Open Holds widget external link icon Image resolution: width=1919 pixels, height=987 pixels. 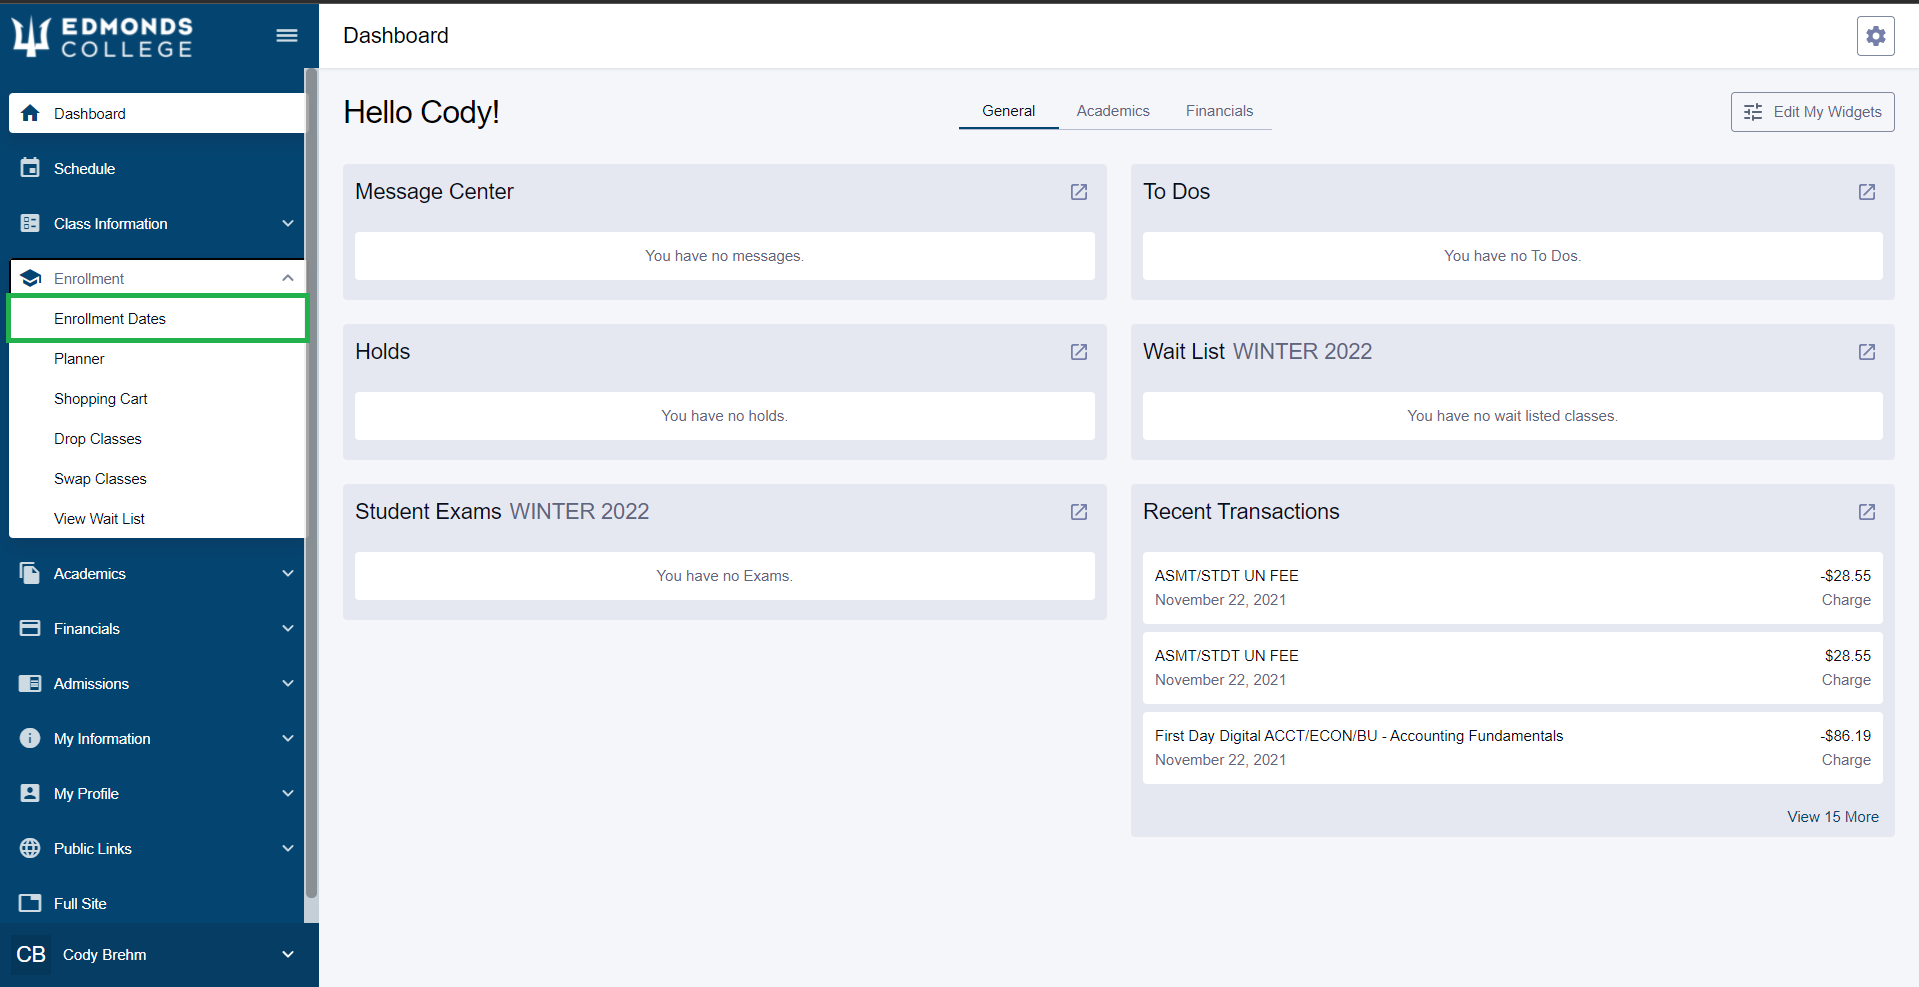pos(1079,352)
